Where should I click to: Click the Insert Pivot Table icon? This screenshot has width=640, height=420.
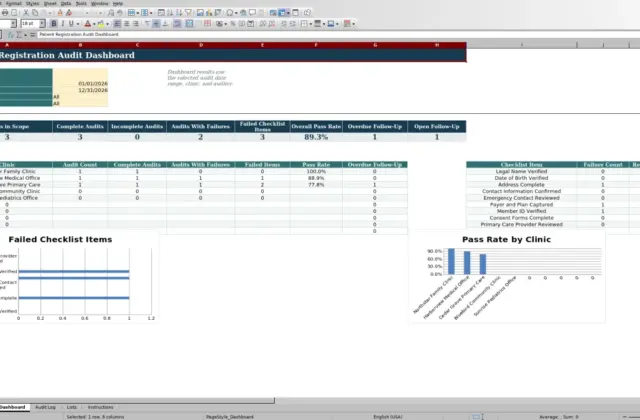(218, 13)
